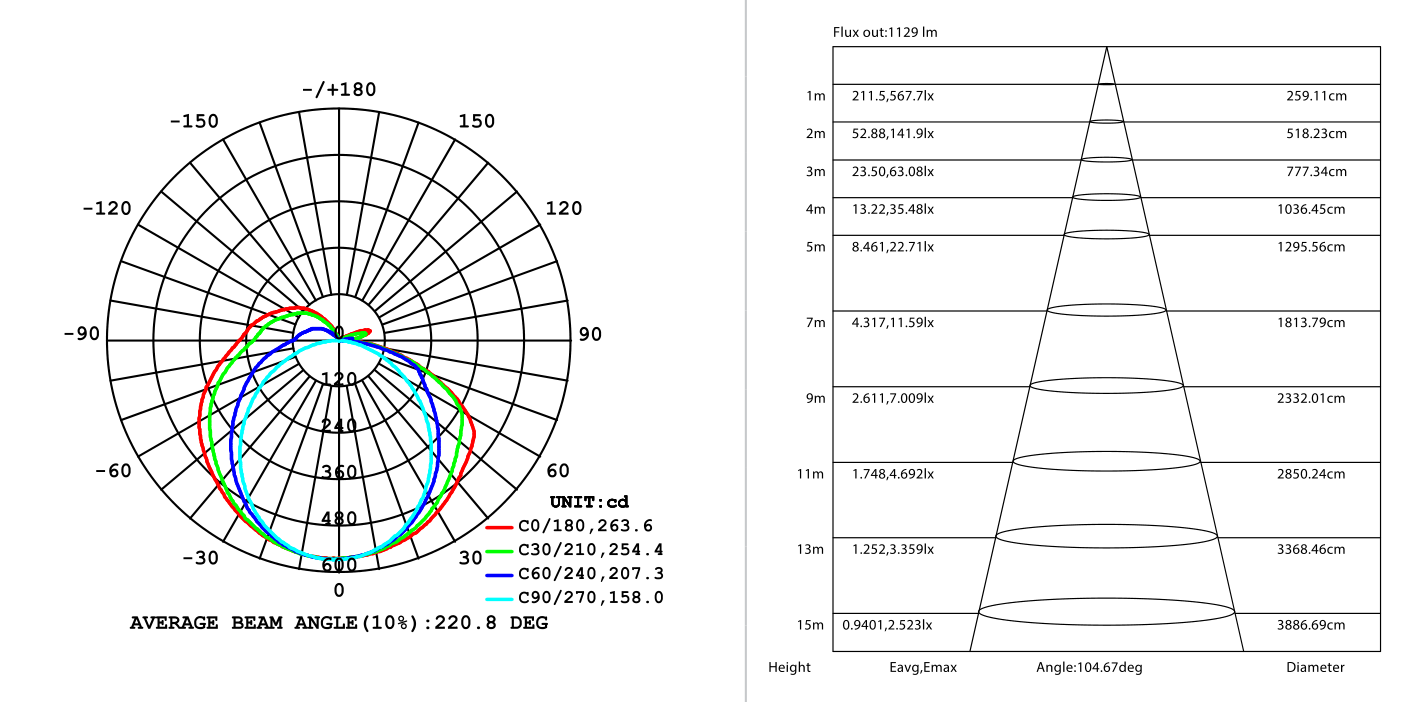Click the 60 angle label

(x=558, y=471)
